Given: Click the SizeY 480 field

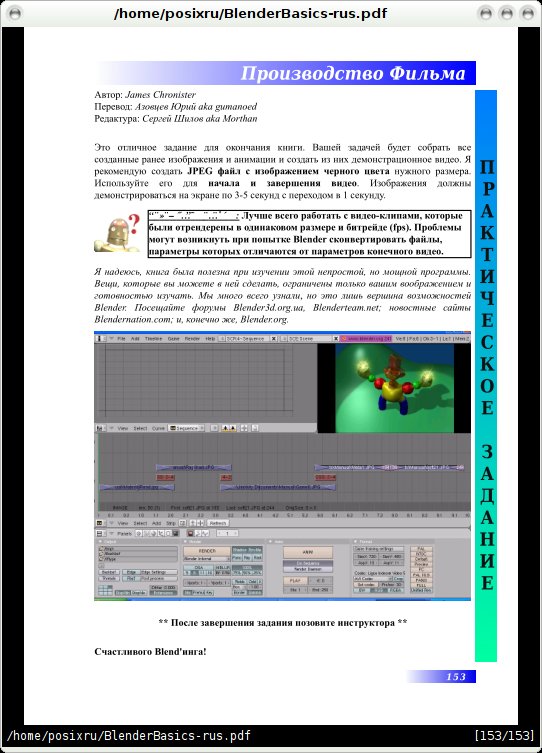Looking at the screenshot, I should pyautogui.click(x=392, y=556).
